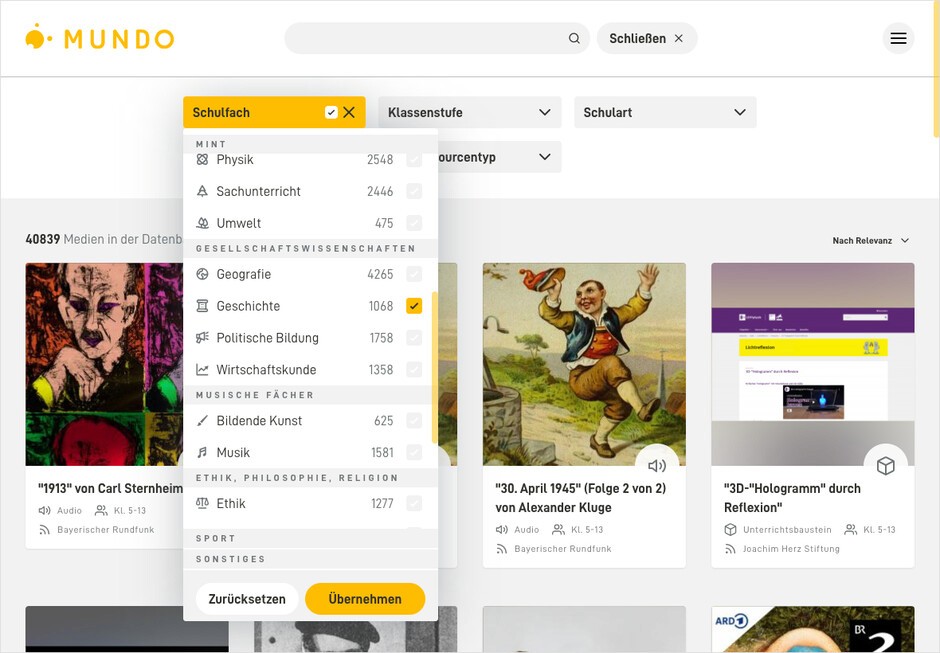Image resolution: width=940 pixels, height=653 pixels.
Task: Click audio badge on "30. April 1945" card
Action: click(x=657, y=466)
